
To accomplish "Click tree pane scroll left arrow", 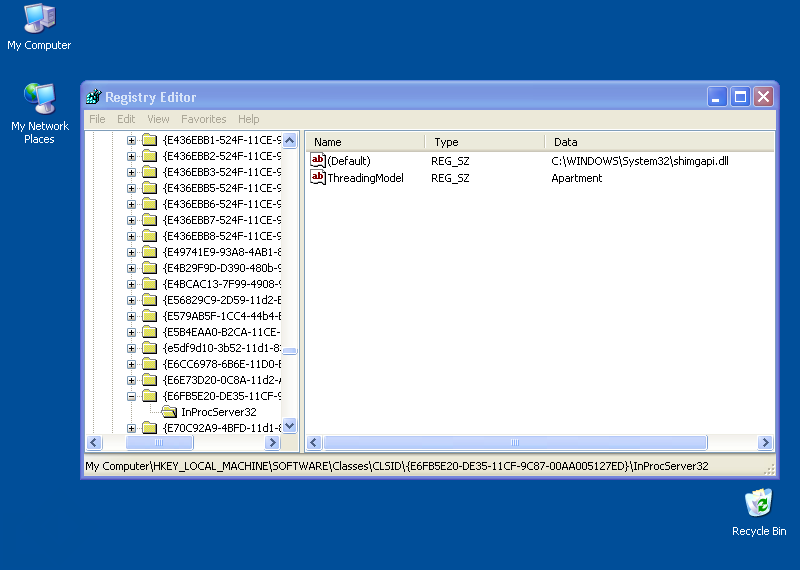I will click(x=94, y=442).
